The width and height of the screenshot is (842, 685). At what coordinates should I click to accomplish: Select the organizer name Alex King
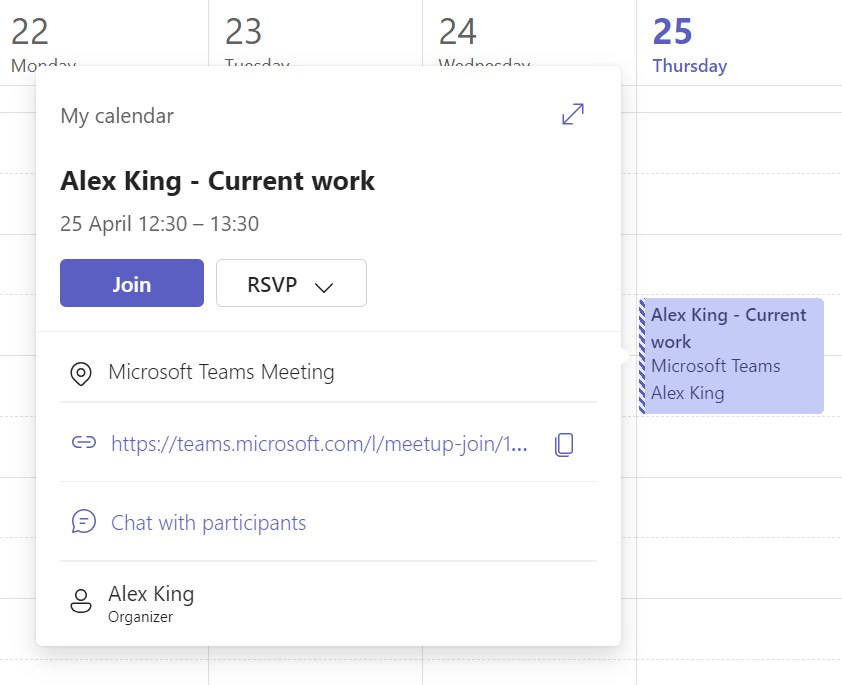click(x=151, y=594)
